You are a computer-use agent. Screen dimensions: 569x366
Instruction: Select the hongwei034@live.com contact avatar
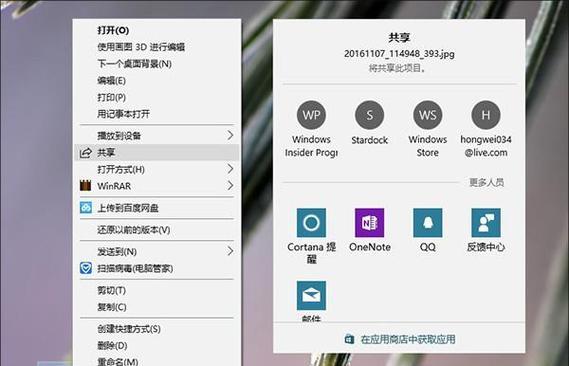[x=486, y=115]
